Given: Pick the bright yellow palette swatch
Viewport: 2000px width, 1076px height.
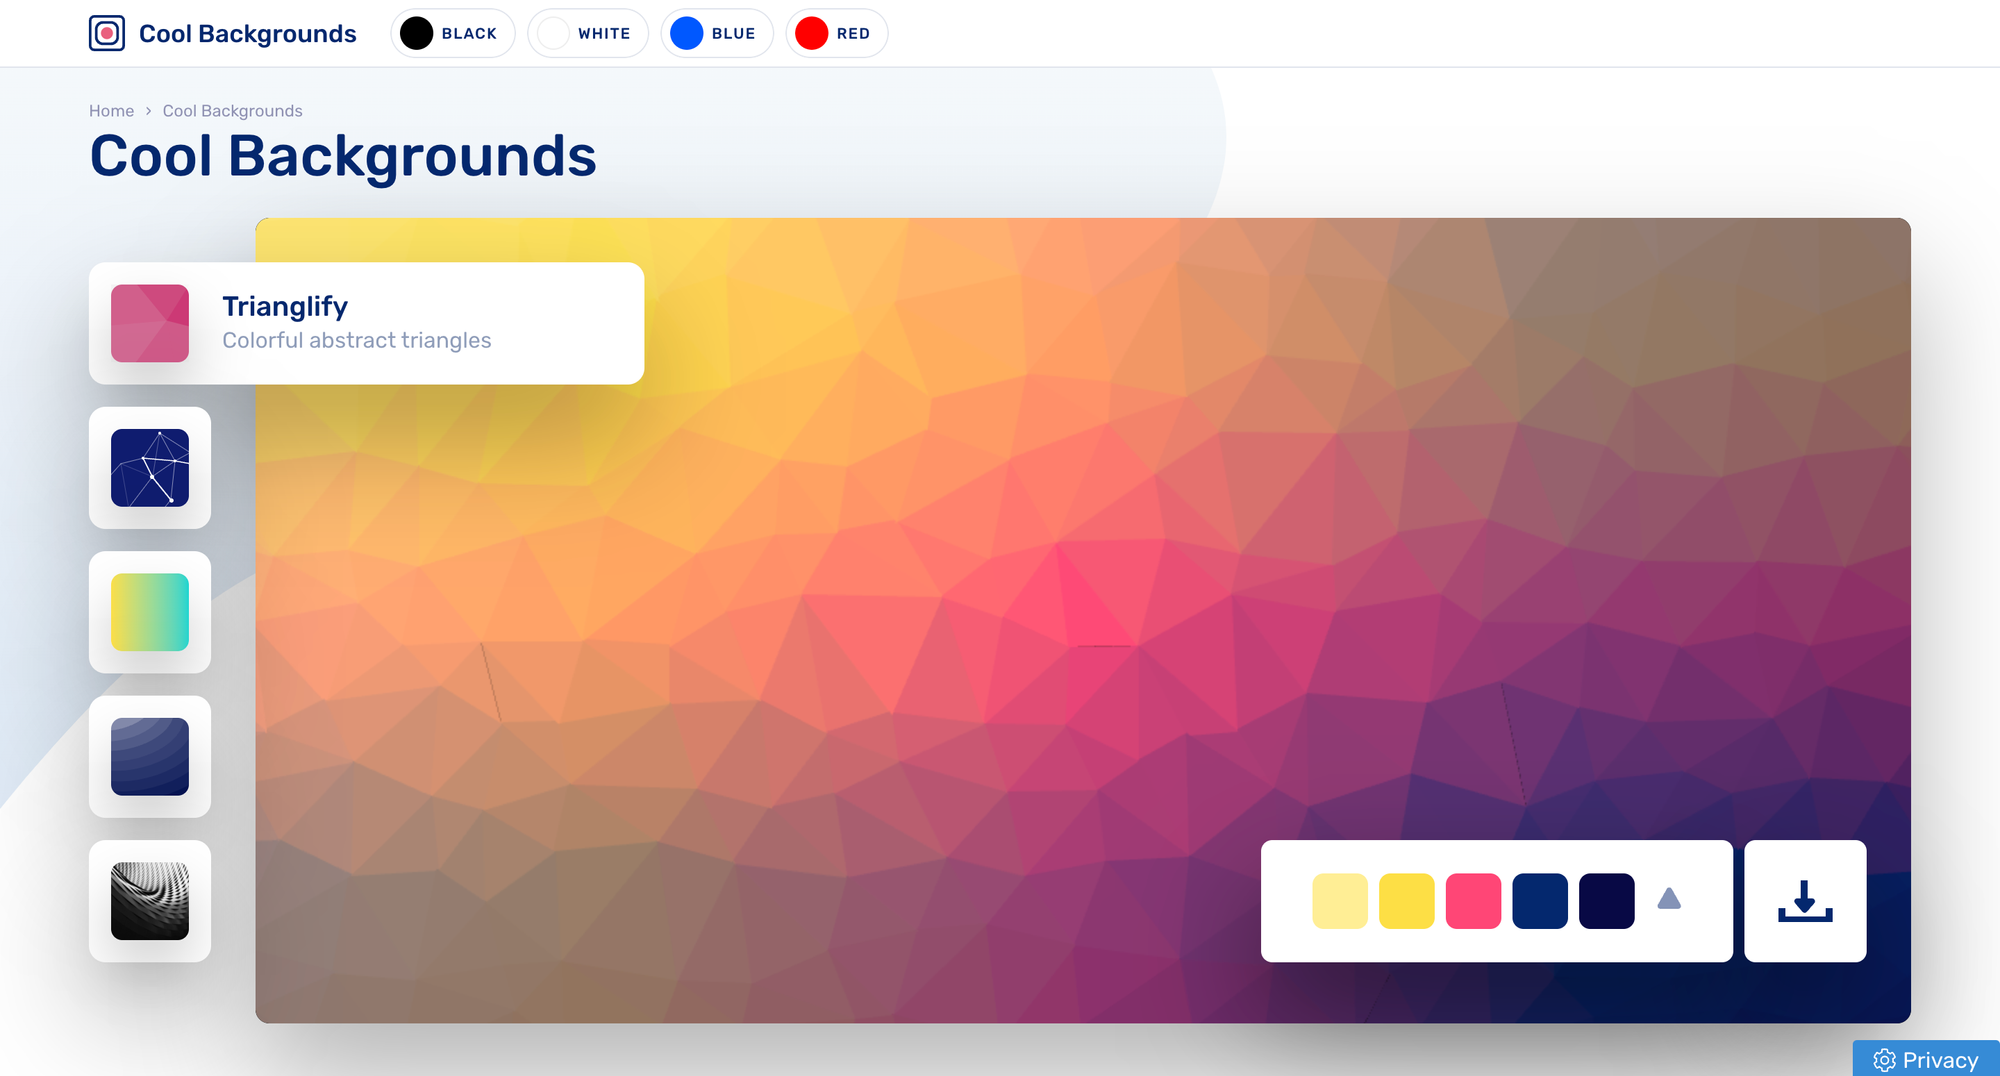Looking at the screenshot, I should click(1407, 901).
